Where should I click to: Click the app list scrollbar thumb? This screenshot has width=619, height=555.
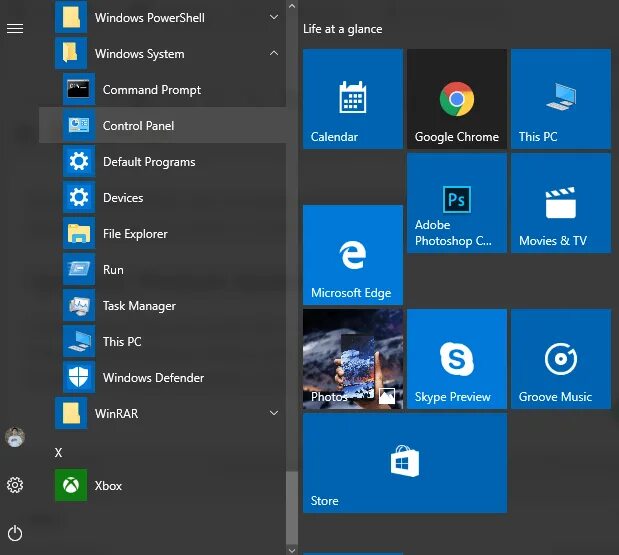[292, 508]
